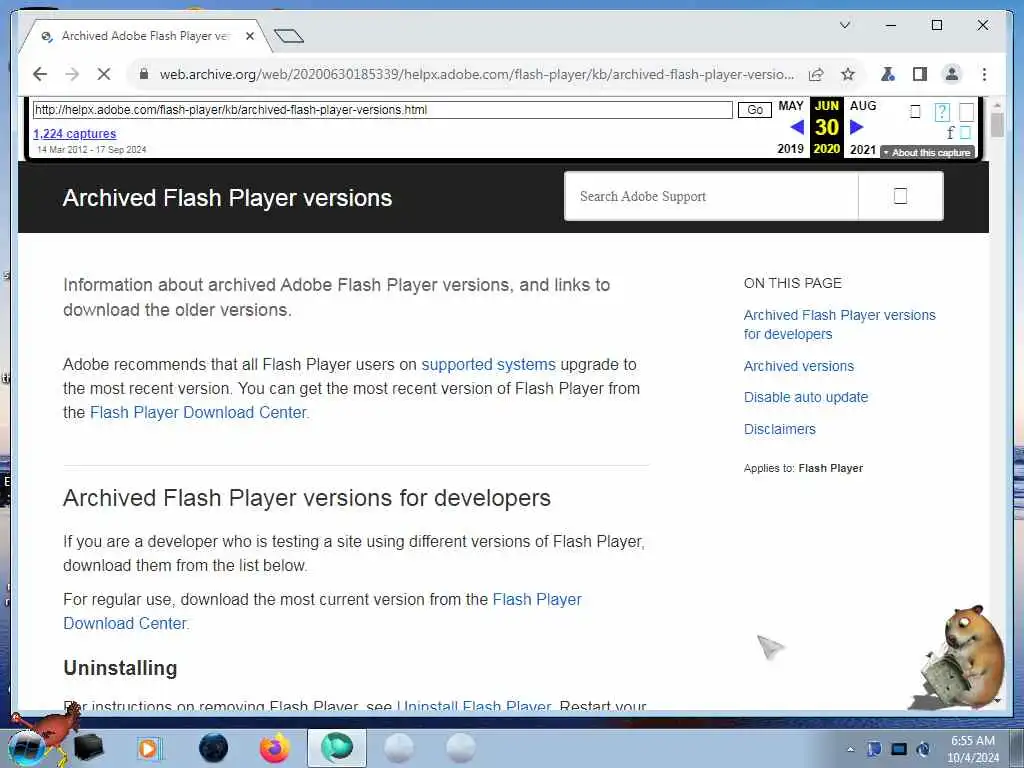Viewport: 1024px width, 768px height.
Task: Bookmark this page with the star
Action: pyautogui.click(x=848, y=74)
